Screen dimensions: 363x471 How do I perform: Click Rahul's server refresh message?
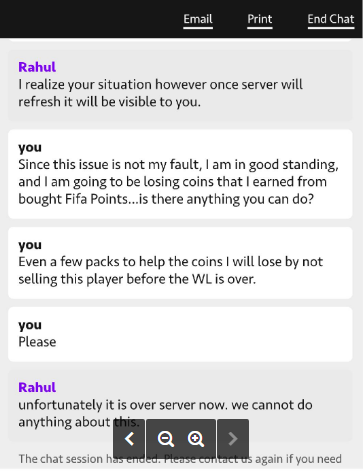[x=180, y=86]
